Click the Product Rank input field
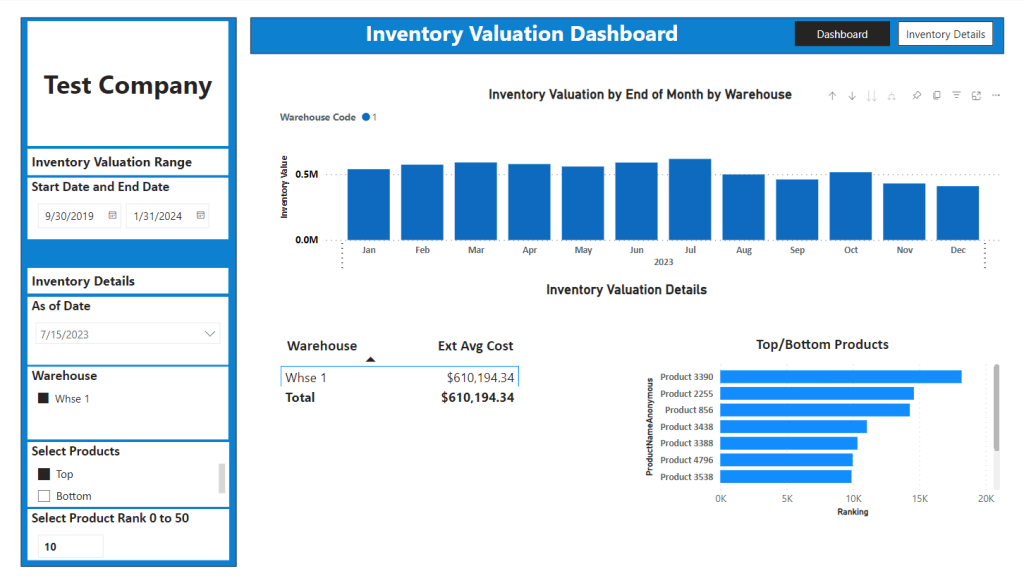The image size is (1024, 576). point(71,547)
